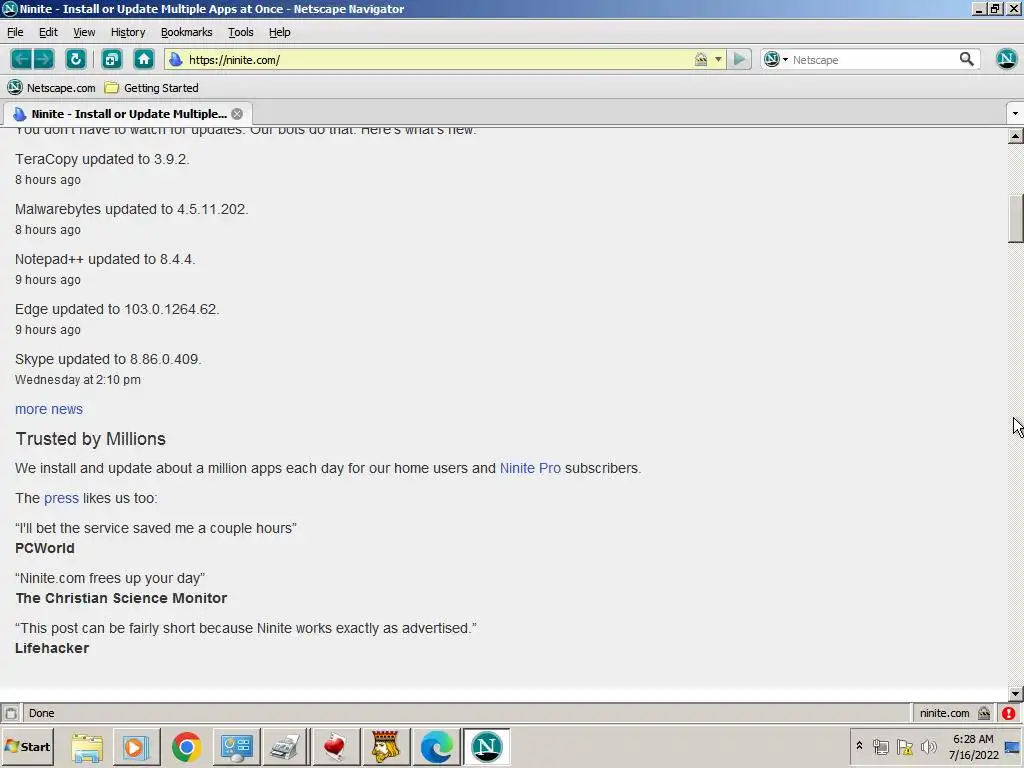Click the 'PCWorld' attribution text
The height and width of the screenshot is (768, 1024).
[x=45, y=549]
